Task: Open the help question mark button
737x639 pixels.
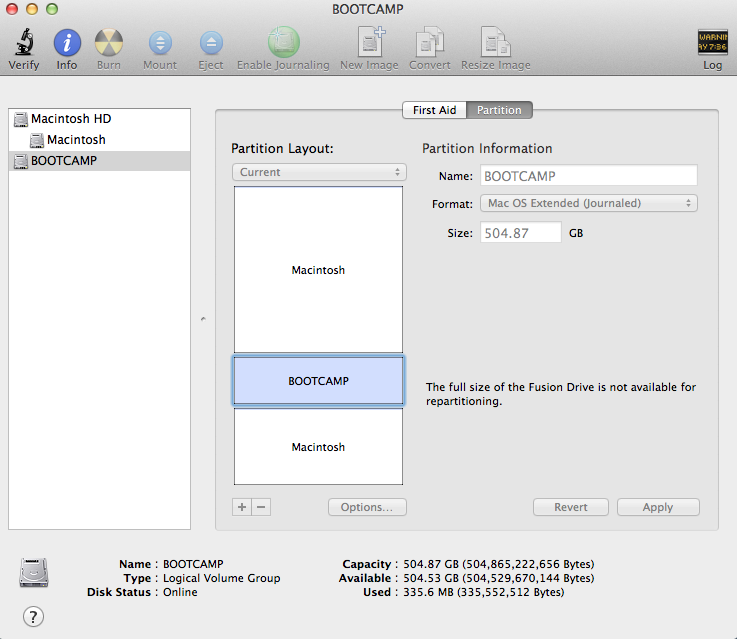Action: (x=33, y=616)
